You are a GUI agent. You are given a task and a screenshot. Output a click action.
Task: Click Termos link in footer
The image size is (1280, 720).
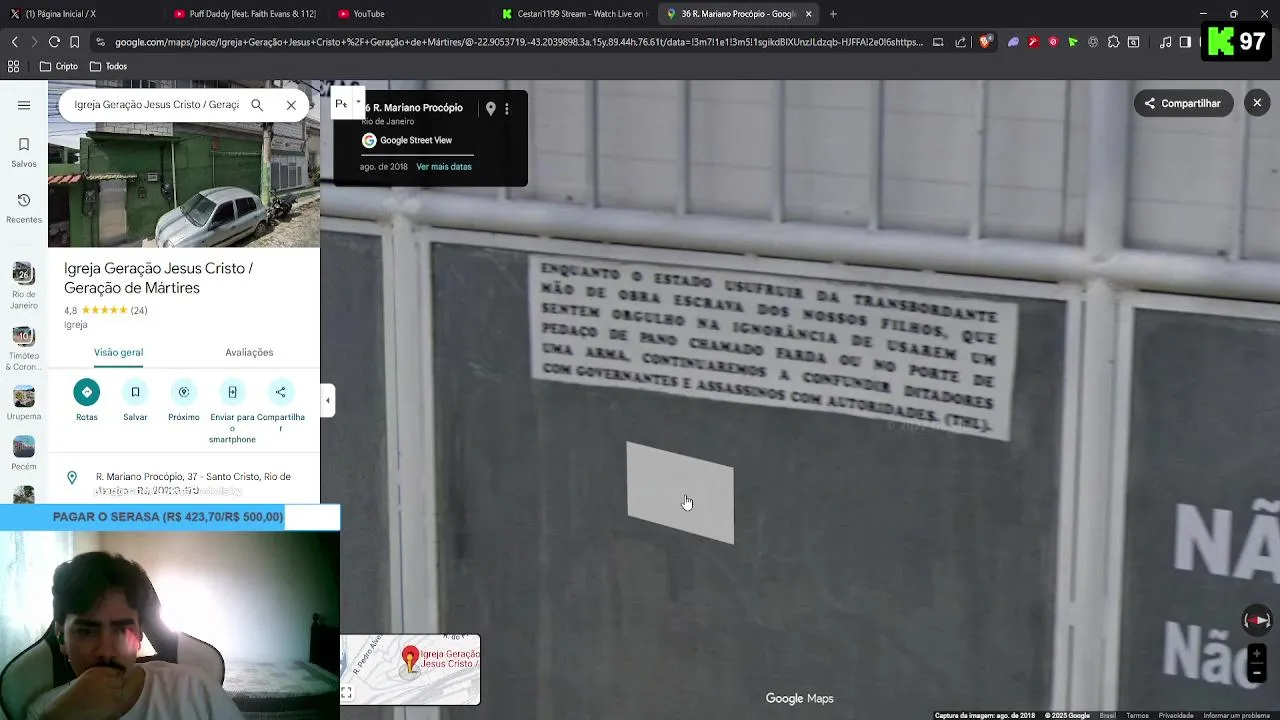pyautogui.click(x=1137, y=715)
